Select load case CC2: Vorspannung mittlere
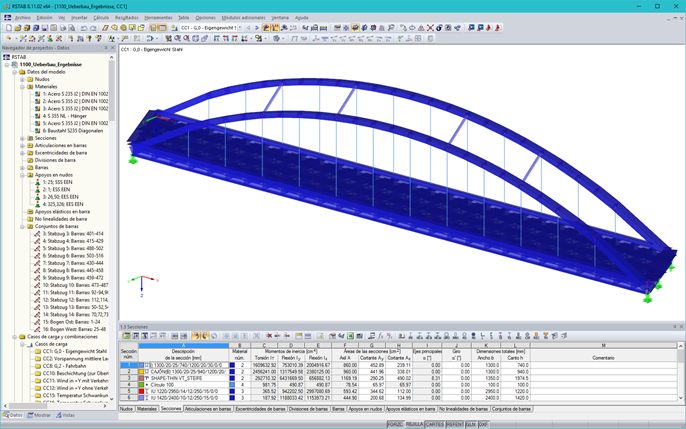686x429 pixels. pyautogui.click(x=75, y=359)
